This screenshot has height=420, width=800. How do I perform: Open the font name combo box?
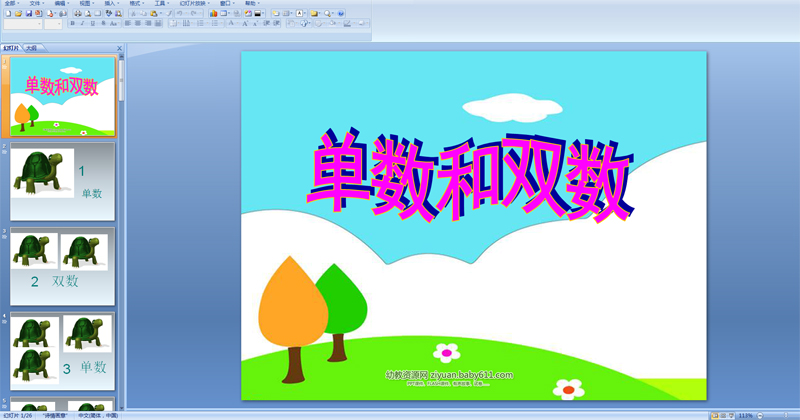click(22, 24)
